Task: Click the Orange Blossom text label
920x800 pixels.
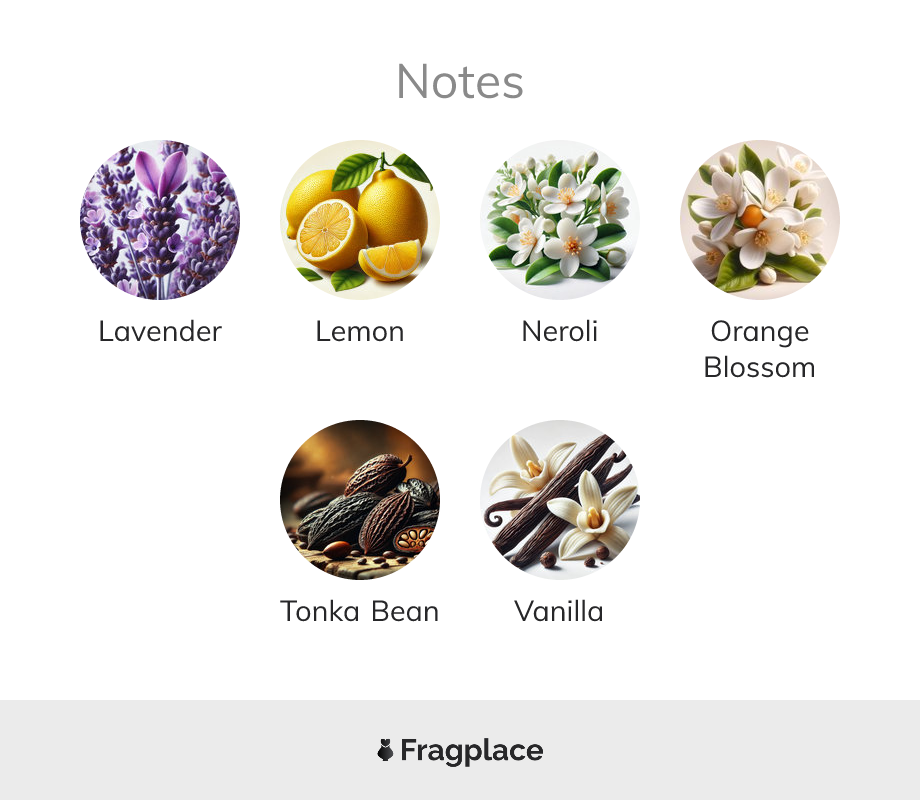Action: 760,350
